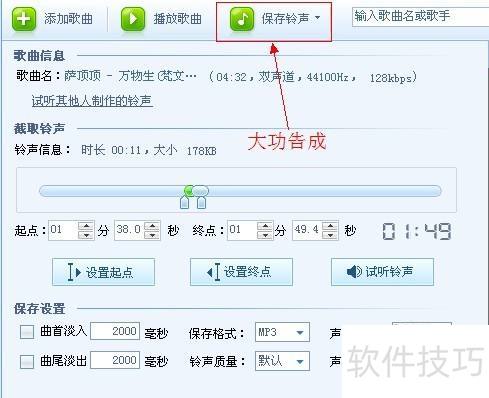This screenshot has width=489, height=398.
Task: Click the 试听铃声 preview button
Action: coord(382,272)
